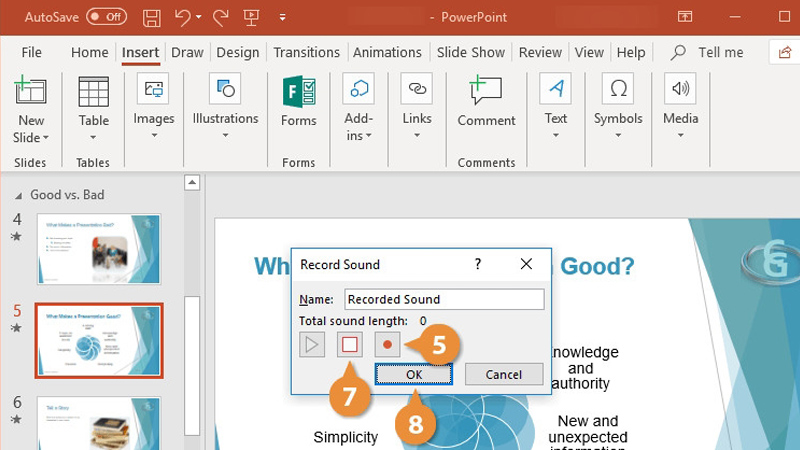Click the Name field Recorded Sound

pos(444,299)
